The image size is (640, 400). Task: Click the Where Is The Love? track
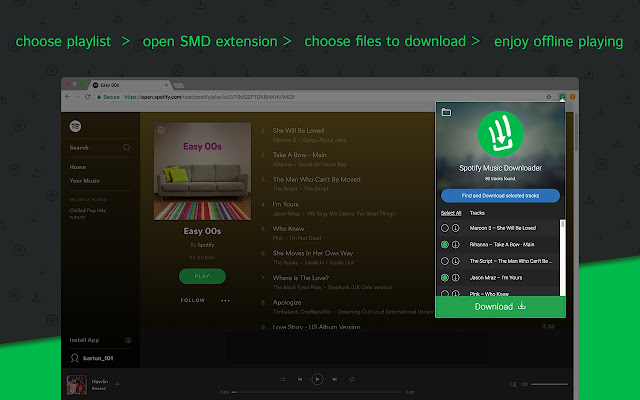pos(300,278)
